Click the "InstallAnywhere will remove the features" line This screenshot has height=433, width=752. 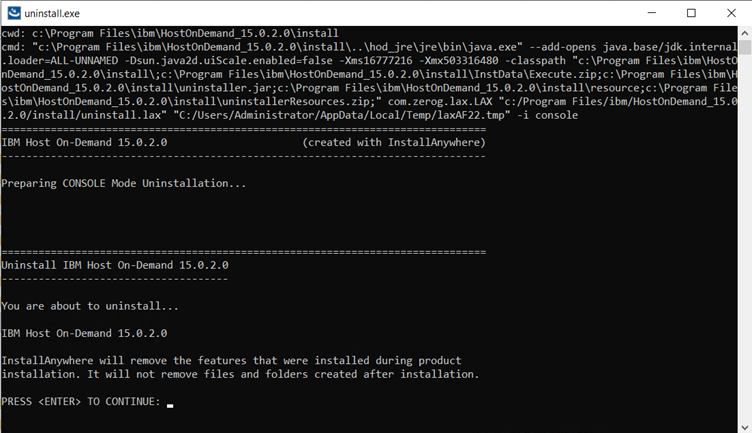[231, 361]
